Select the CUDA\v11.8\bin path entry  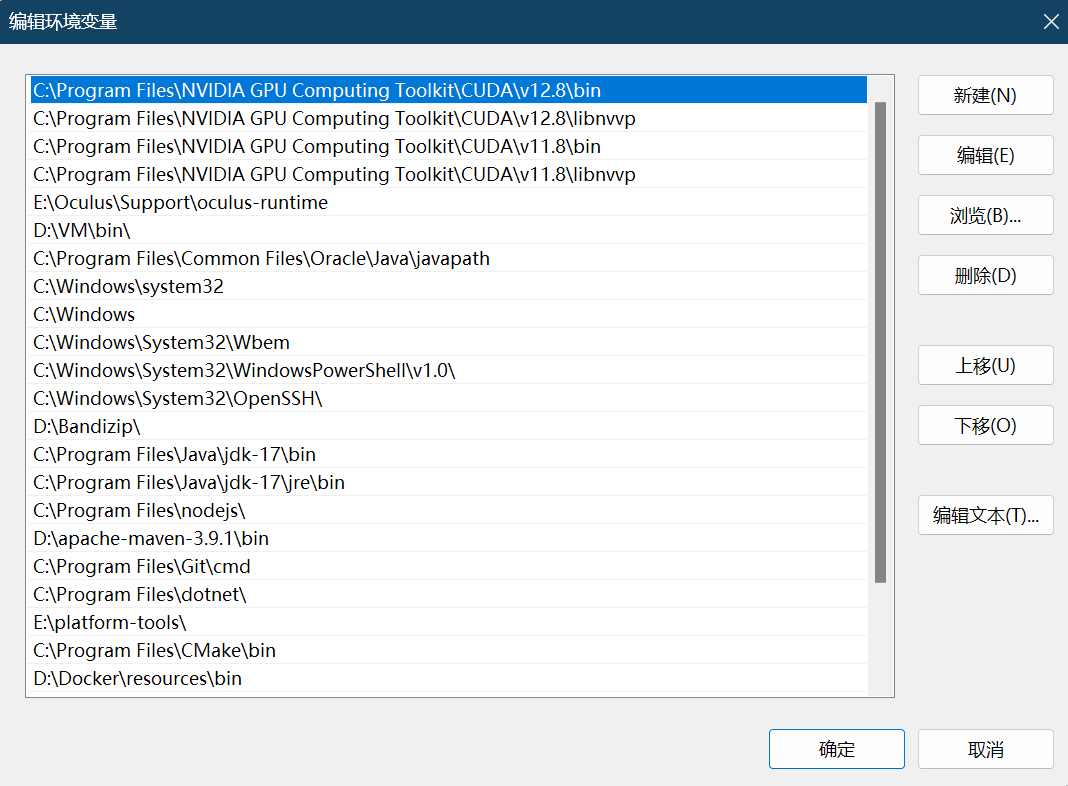[x=449, y=146]
